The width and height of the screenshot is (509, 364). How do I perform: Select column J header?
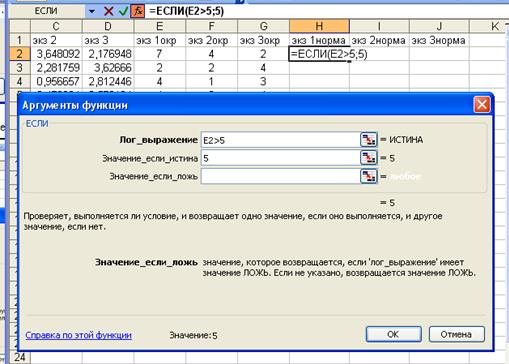[x=439, y=26]
